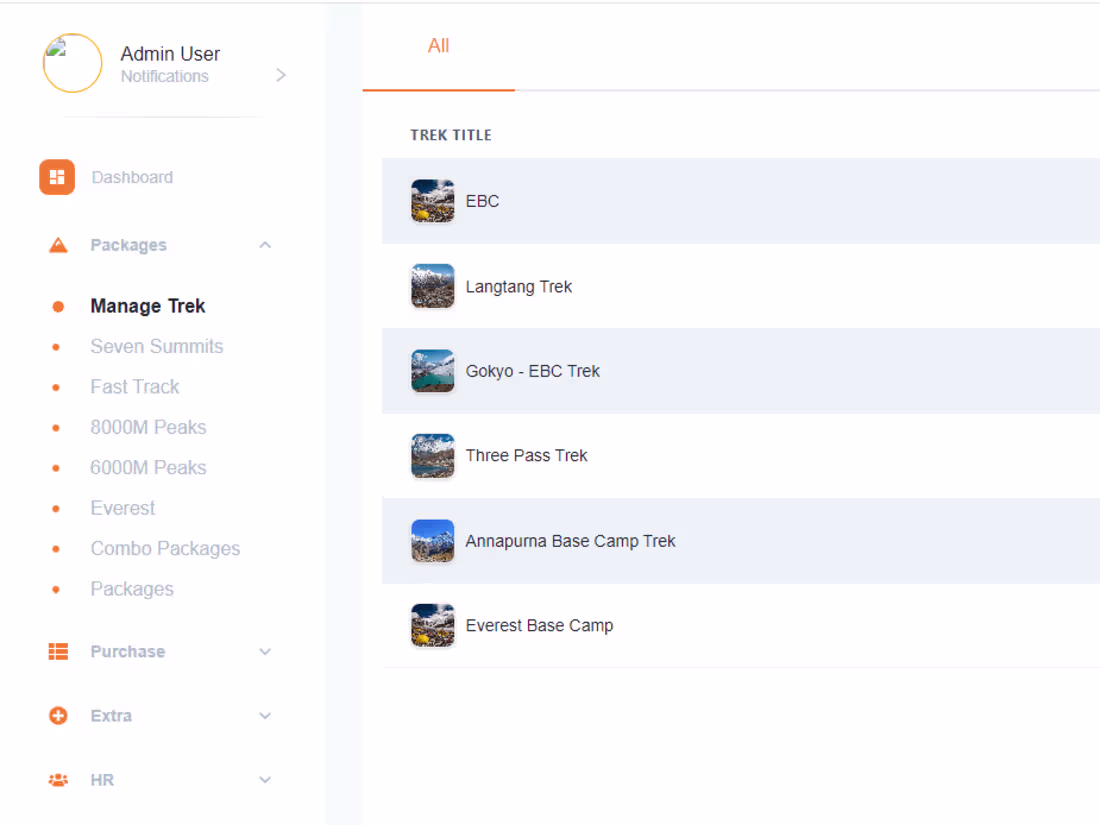This screenshot has height=825, width=1100.
Task: Go to Combo Packages
Action: (165, 549)
